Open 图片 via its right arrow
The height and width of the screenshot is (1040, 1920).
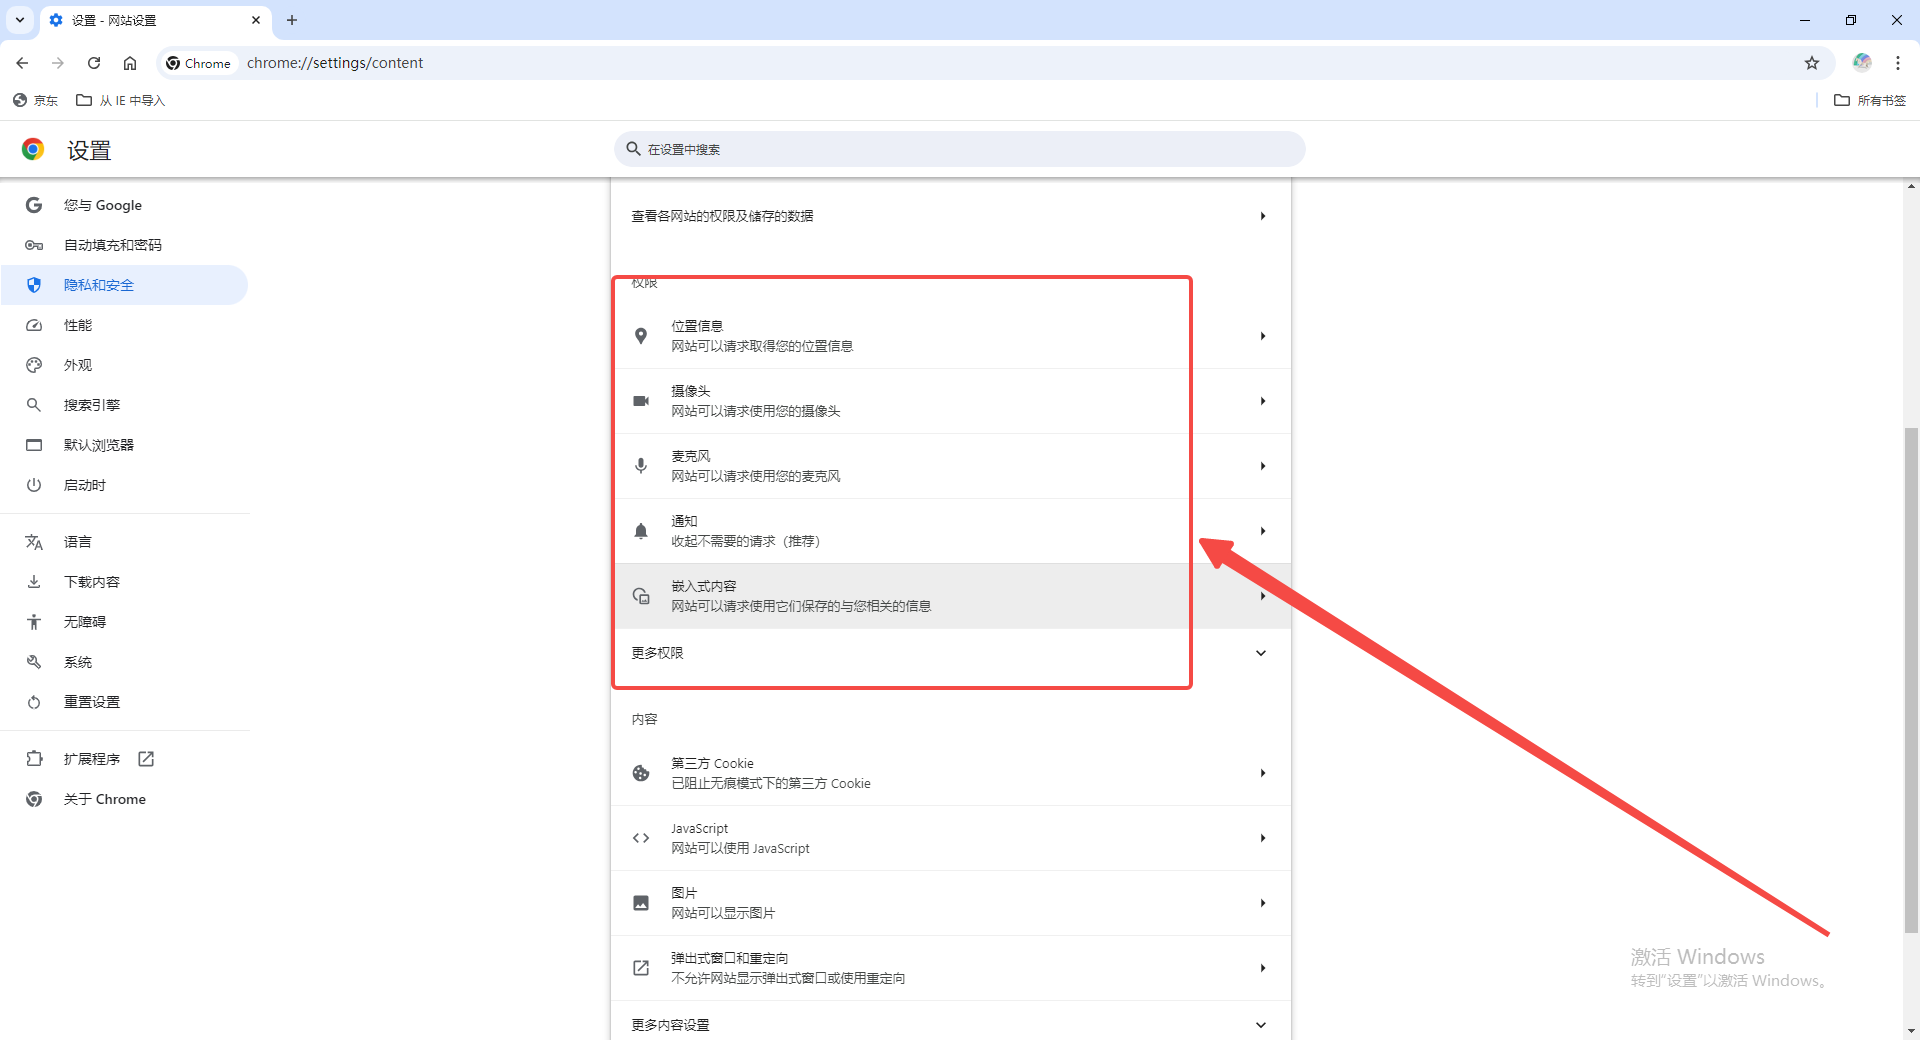[1263, 903]
